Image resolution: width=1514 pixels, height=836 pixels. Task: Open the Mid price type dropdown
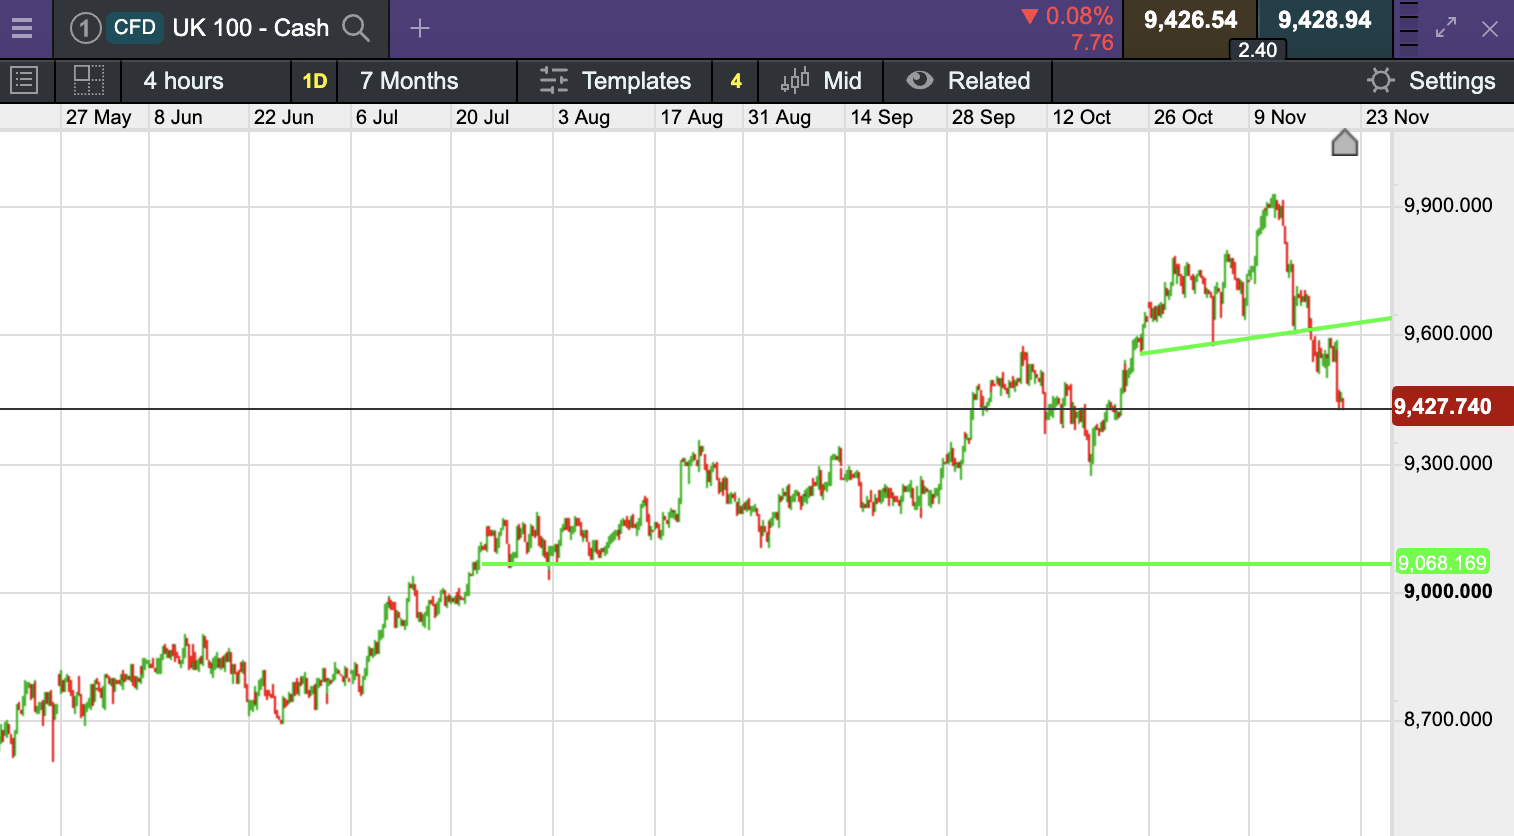tap(821, 81)
